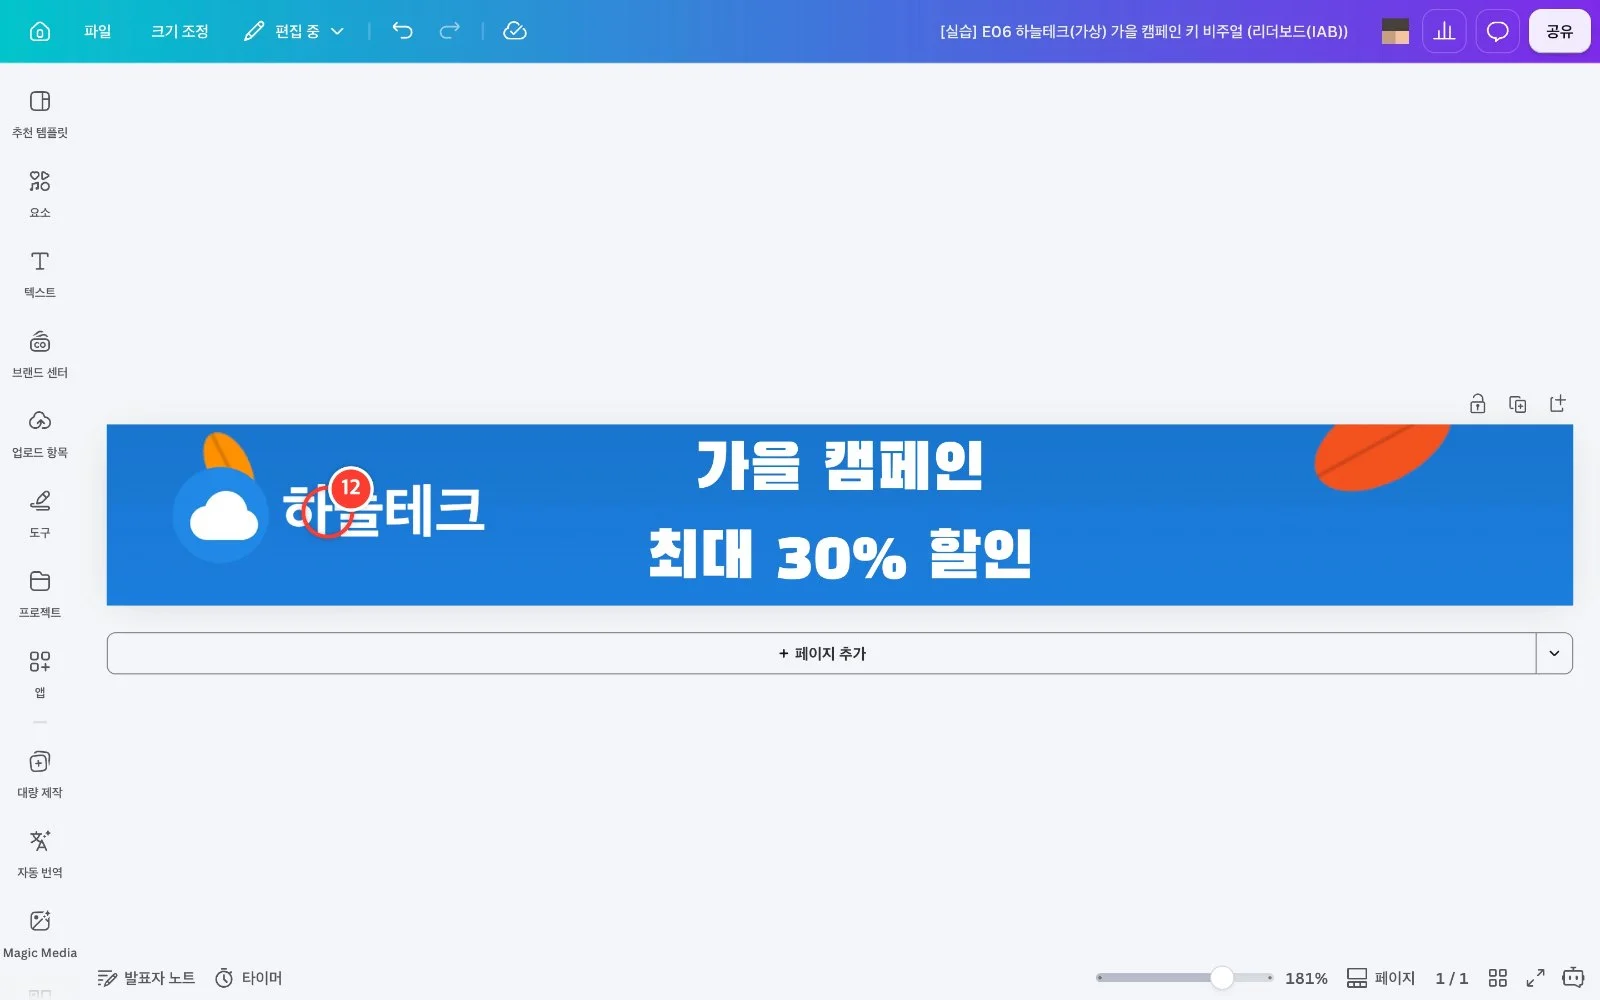Open the 크기 조정 menu
Screen dimensions: 1600x1000
pyautogui.click(x=180, y=31)
